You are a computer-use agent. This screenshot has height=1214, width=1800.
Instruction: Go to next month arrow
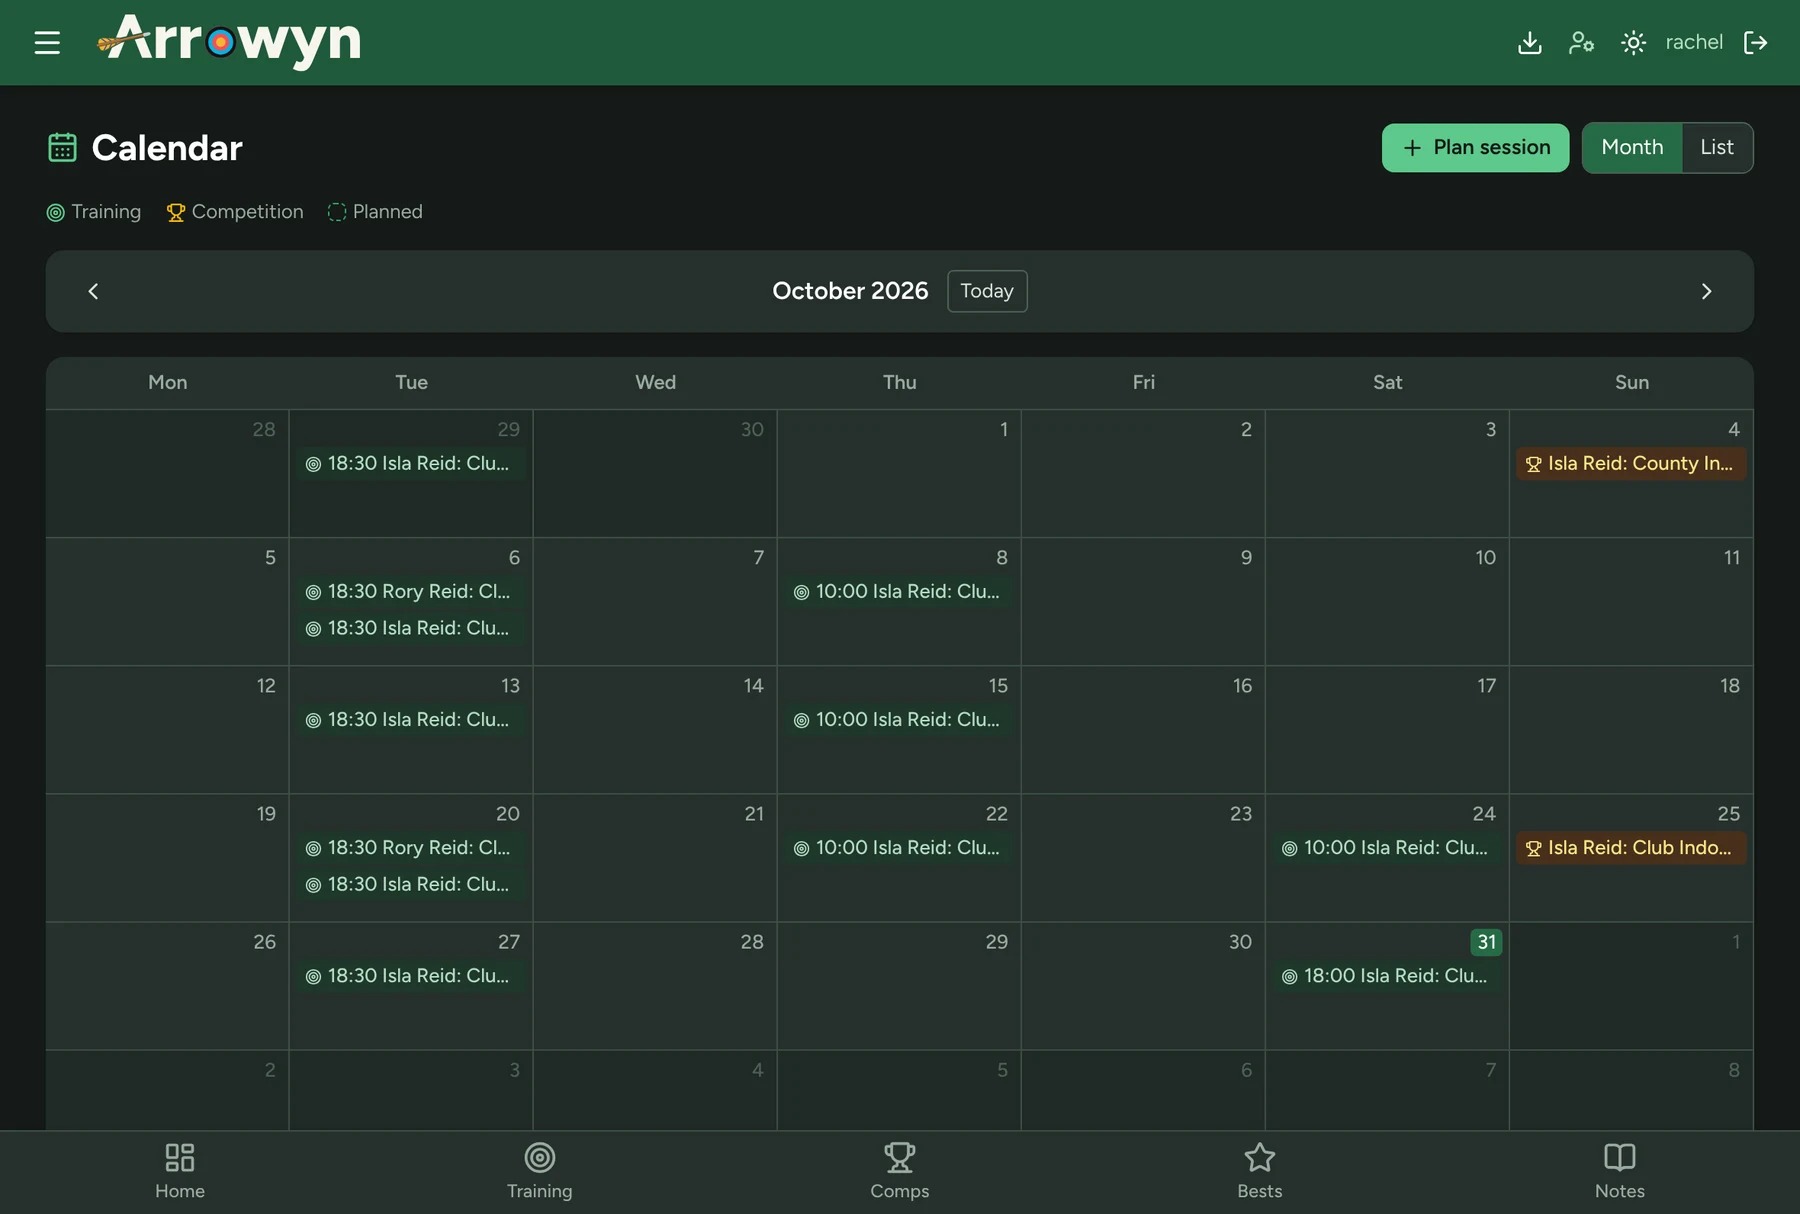tap(1706, 291)
